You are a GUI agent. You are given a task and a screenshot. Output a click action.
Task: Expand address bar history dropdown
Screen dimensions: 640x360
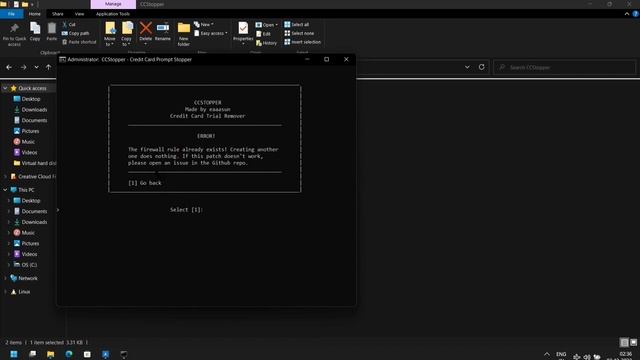[467, 67]
